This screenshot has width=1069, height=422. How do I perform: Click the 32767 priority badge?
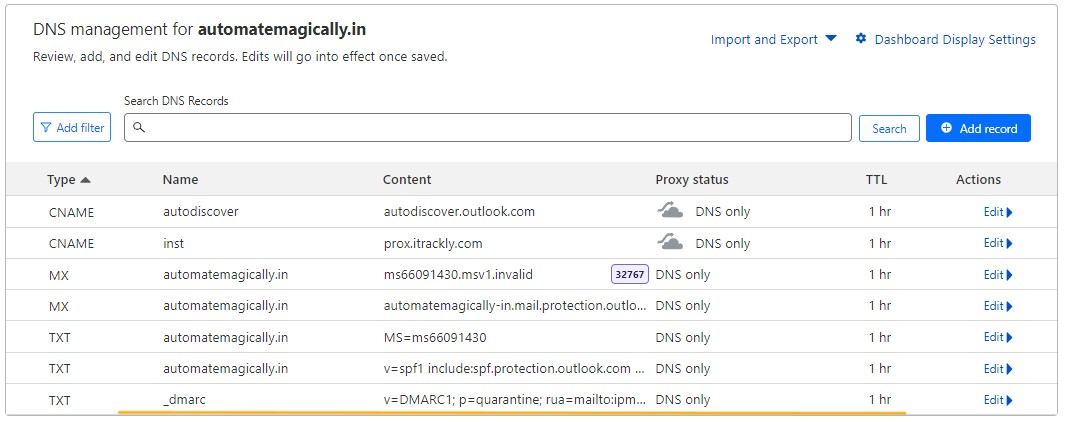coord(629,274)
